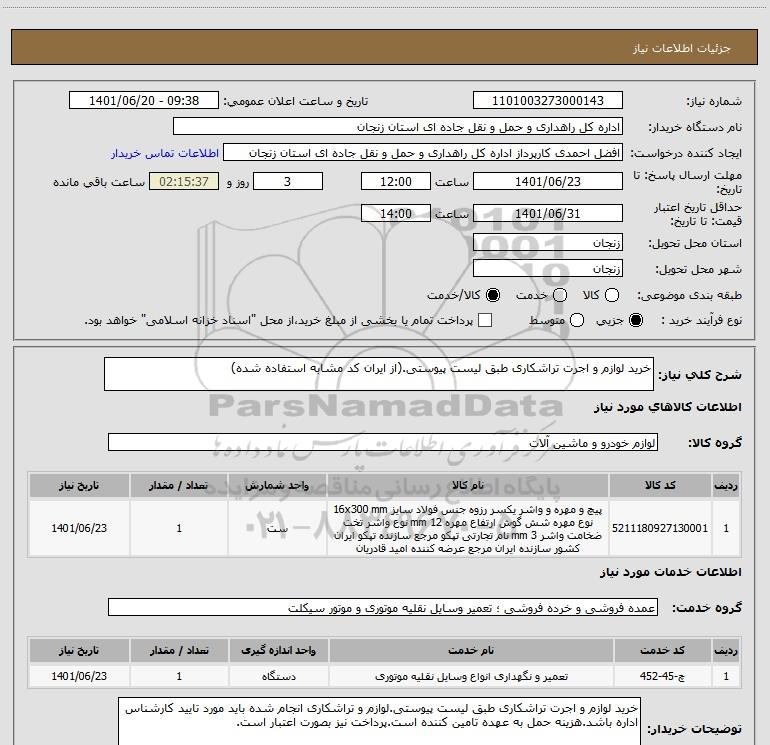The height and width of the screenshot is (745, 770).
Task: Click service name تعمیر و نگهداری انواع وسایل
Action: (x=471, y=676)
